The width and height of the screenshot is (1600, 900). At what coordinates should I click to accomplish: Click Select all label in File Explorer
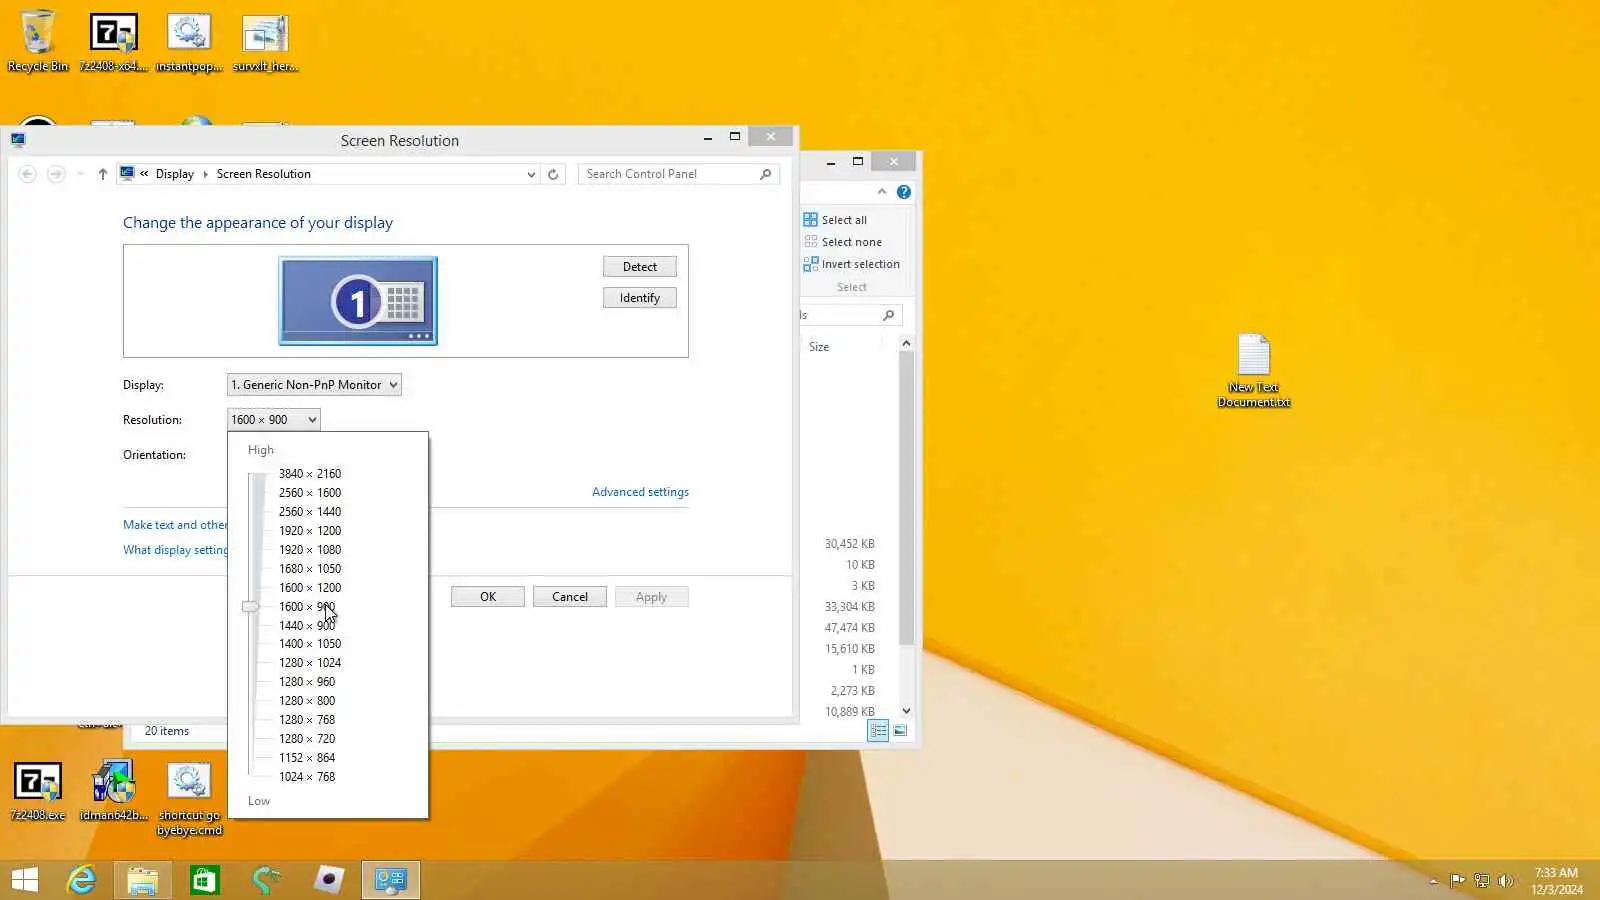(x=844, y=220)
